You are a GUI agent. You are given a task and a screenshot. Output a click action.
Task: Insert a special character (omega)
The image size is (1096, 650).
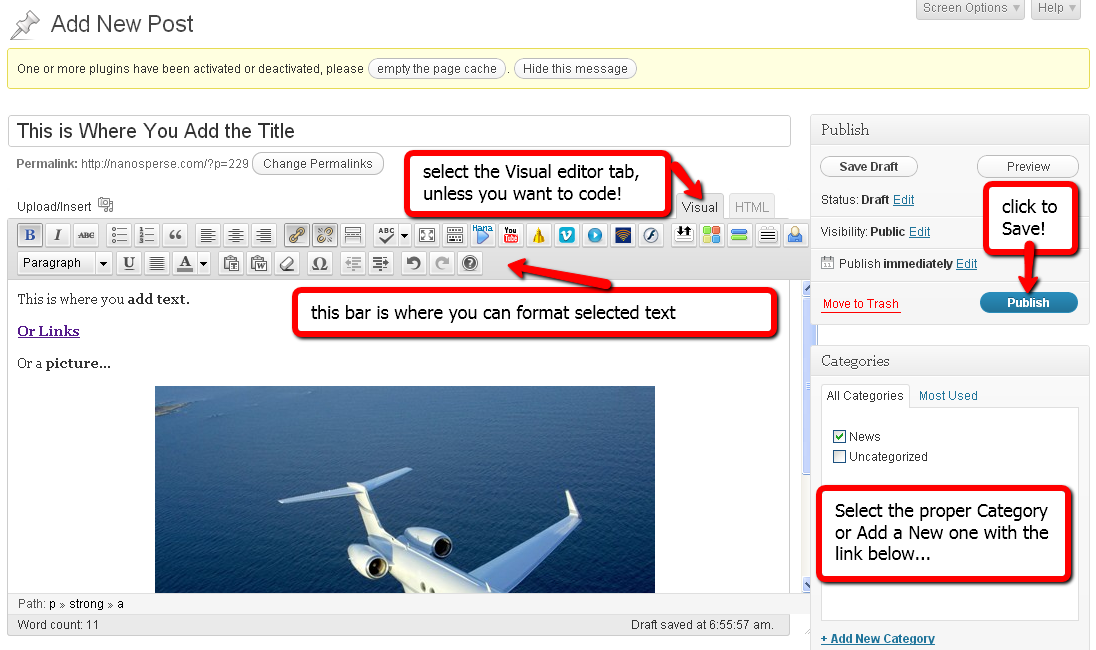319,263
